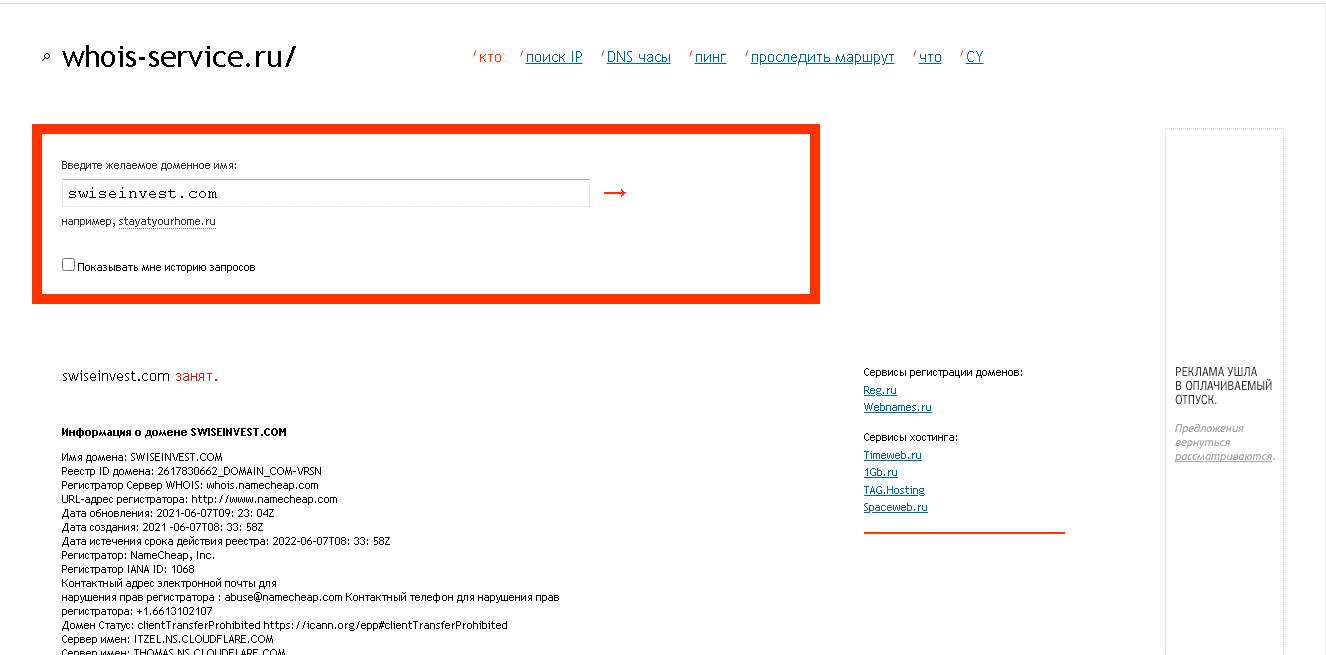Open the 'кто' navigation tab

click(490, 58)
